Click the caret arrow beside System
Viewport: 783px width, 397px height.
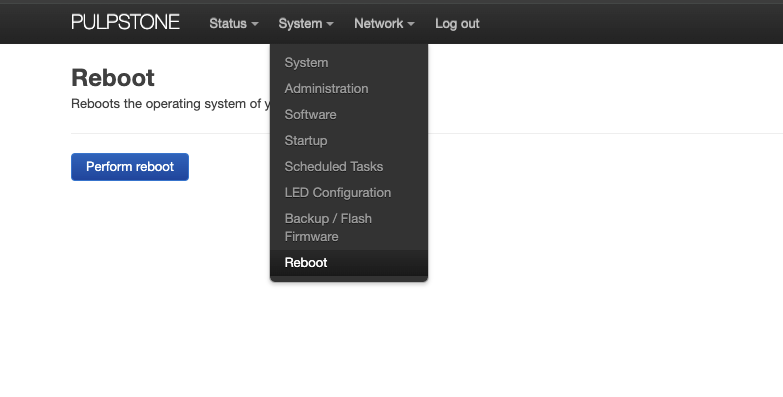pos(330,24)
